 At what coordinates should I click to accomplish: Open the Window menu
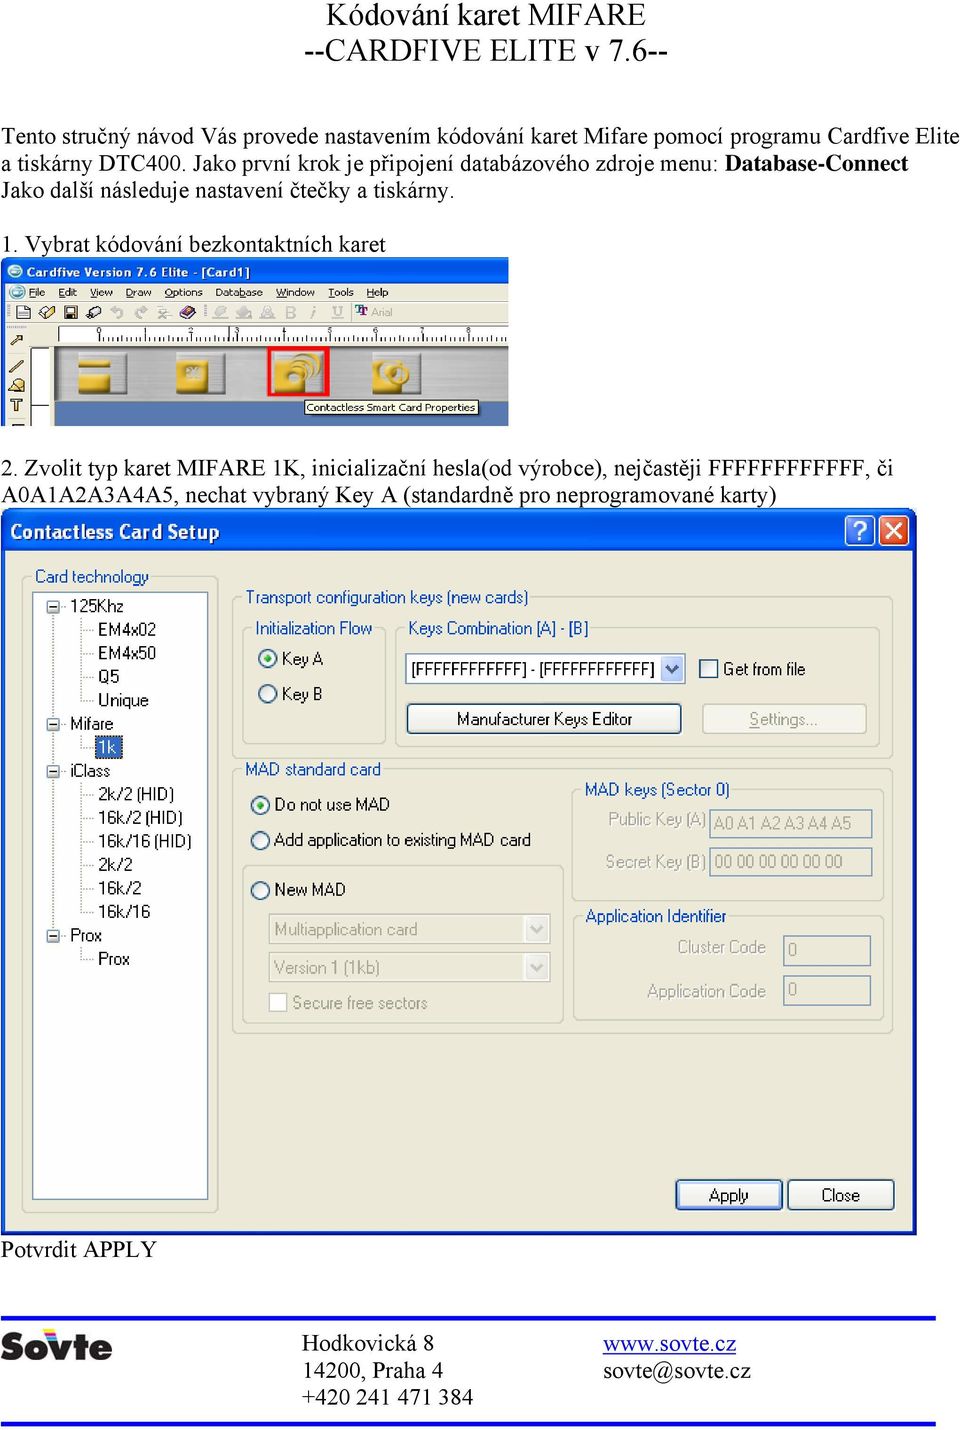click(295, 293)
